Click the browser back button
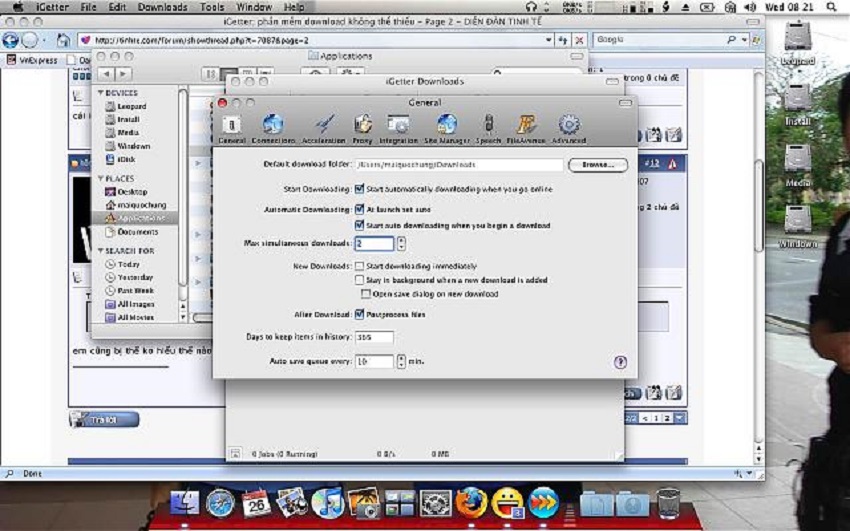The image size is (850, 531). point(10,40)
